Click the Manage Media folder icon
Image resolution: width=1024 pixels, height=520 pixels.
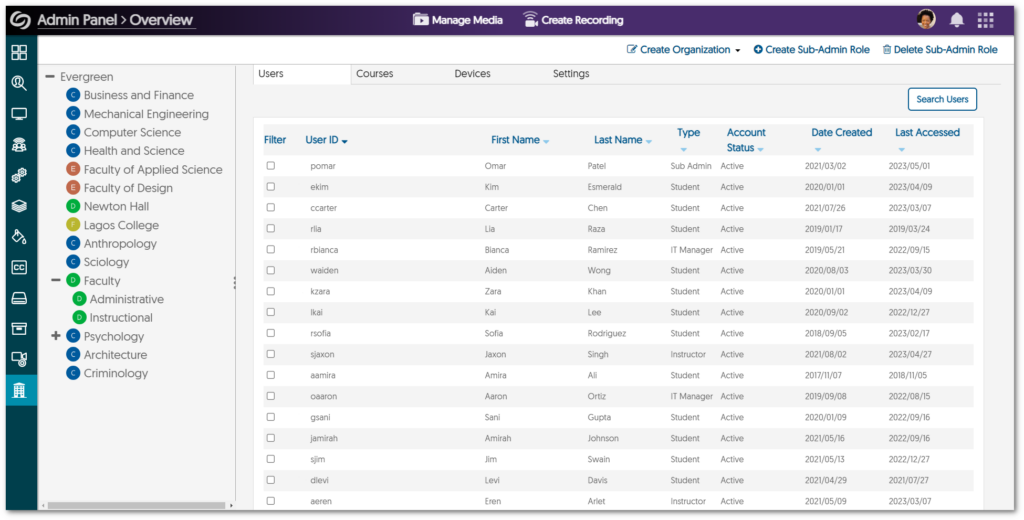[421, 20]
